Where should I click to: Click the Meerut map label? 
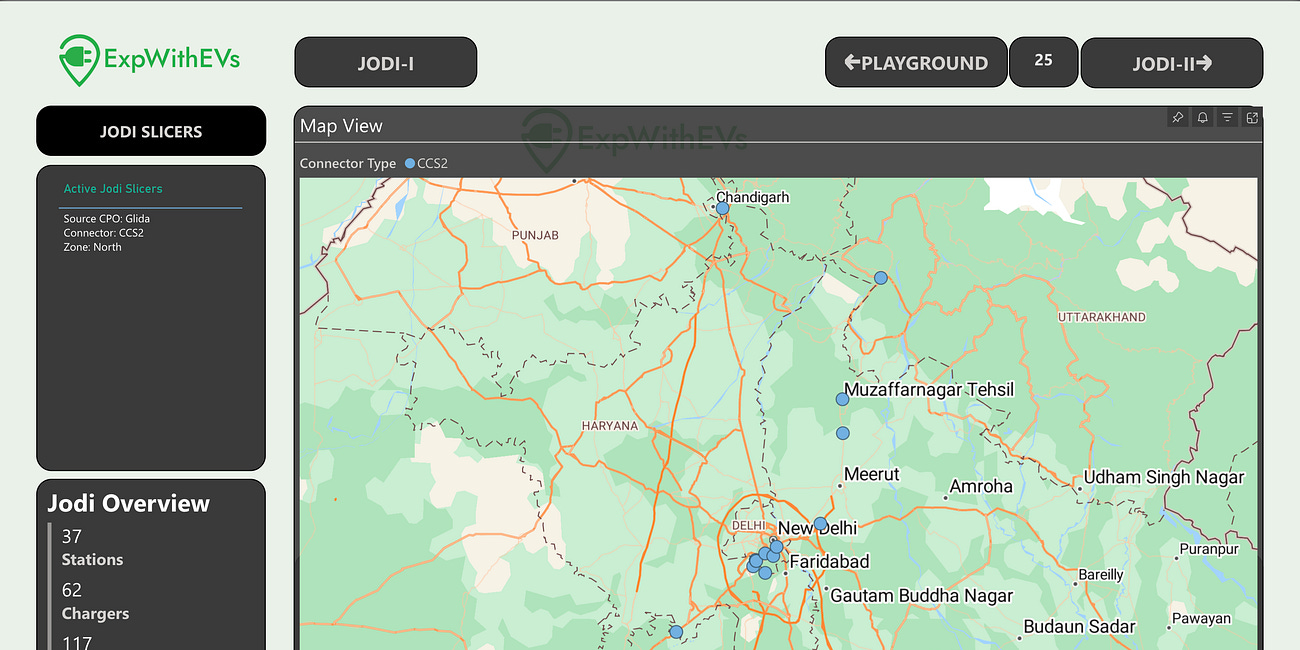click(x=872, y=474)
